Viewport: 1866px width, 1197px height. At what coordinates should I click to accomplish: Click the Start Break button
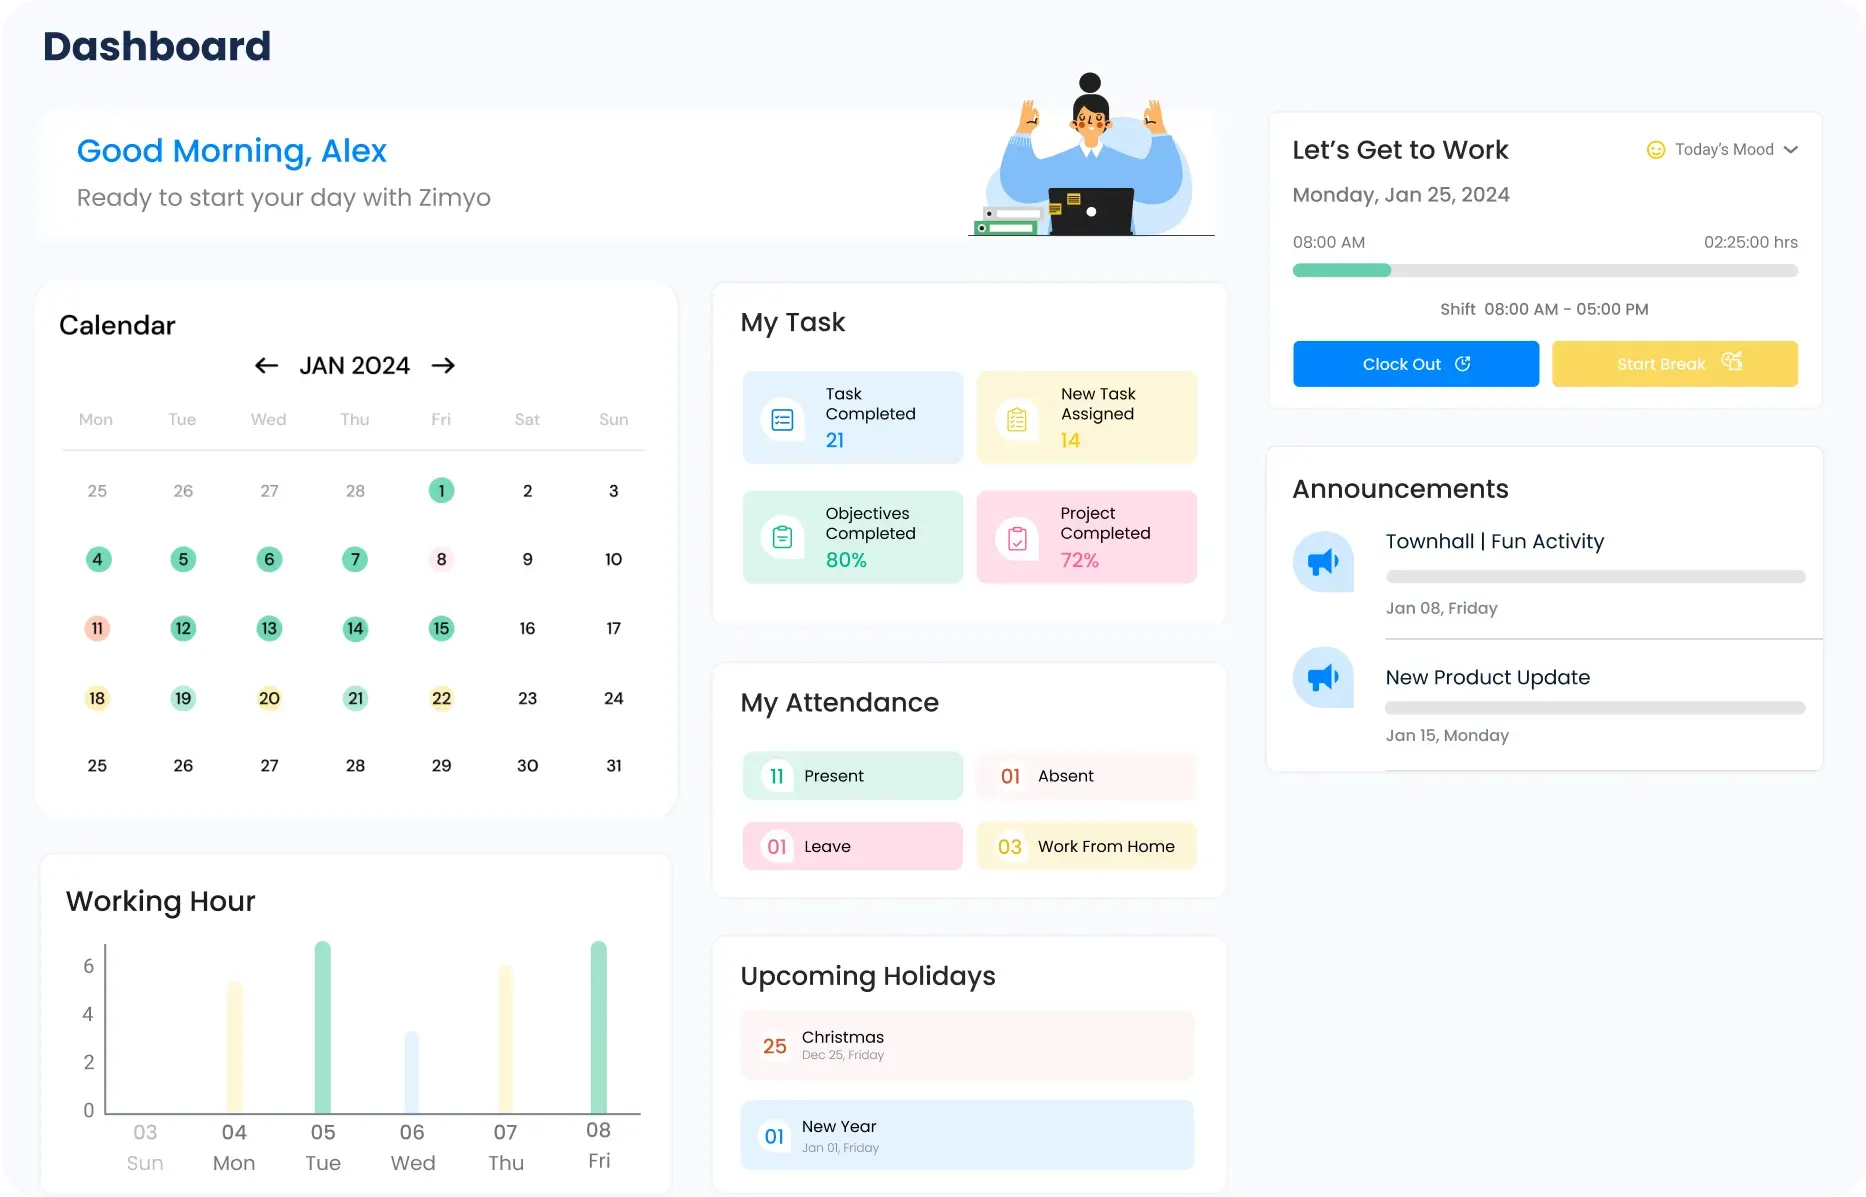point(1675,364)
